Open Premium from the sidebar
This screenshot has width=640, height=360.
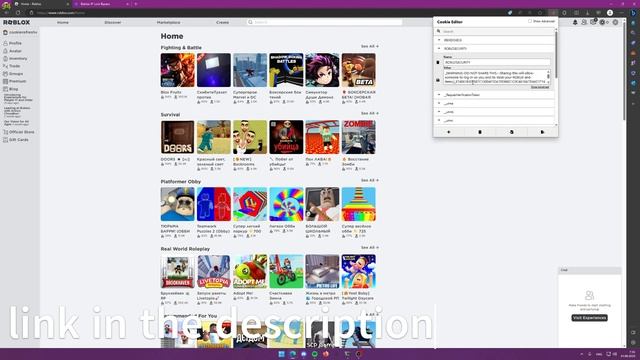(15, 81)
